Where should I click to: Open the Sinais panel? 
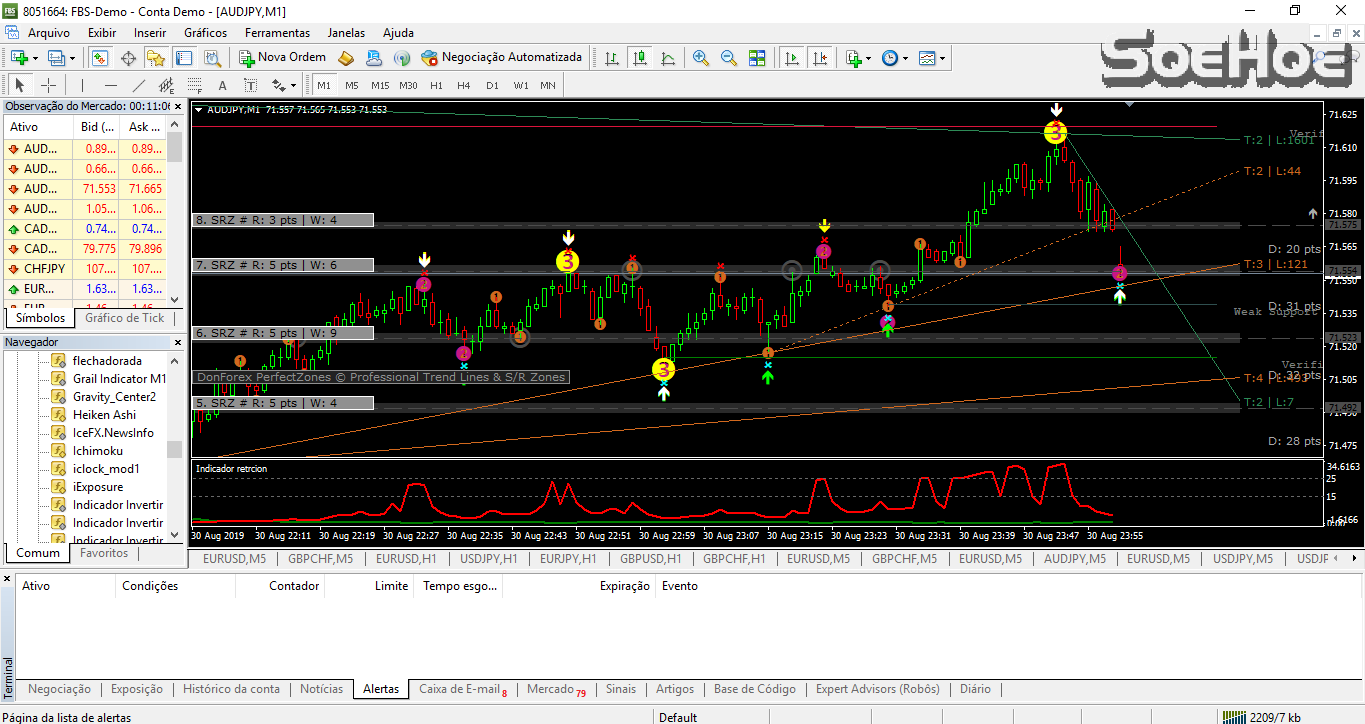[620, 689]
